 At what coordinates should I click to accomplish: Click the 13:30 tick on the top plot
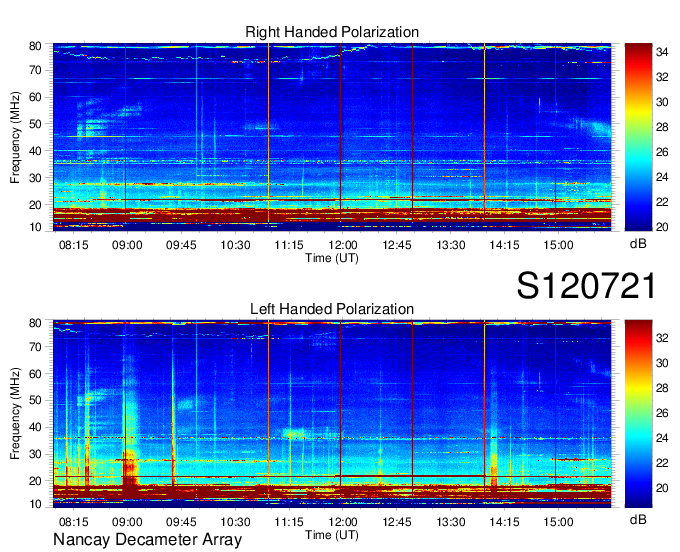click(x=451, y=245)
